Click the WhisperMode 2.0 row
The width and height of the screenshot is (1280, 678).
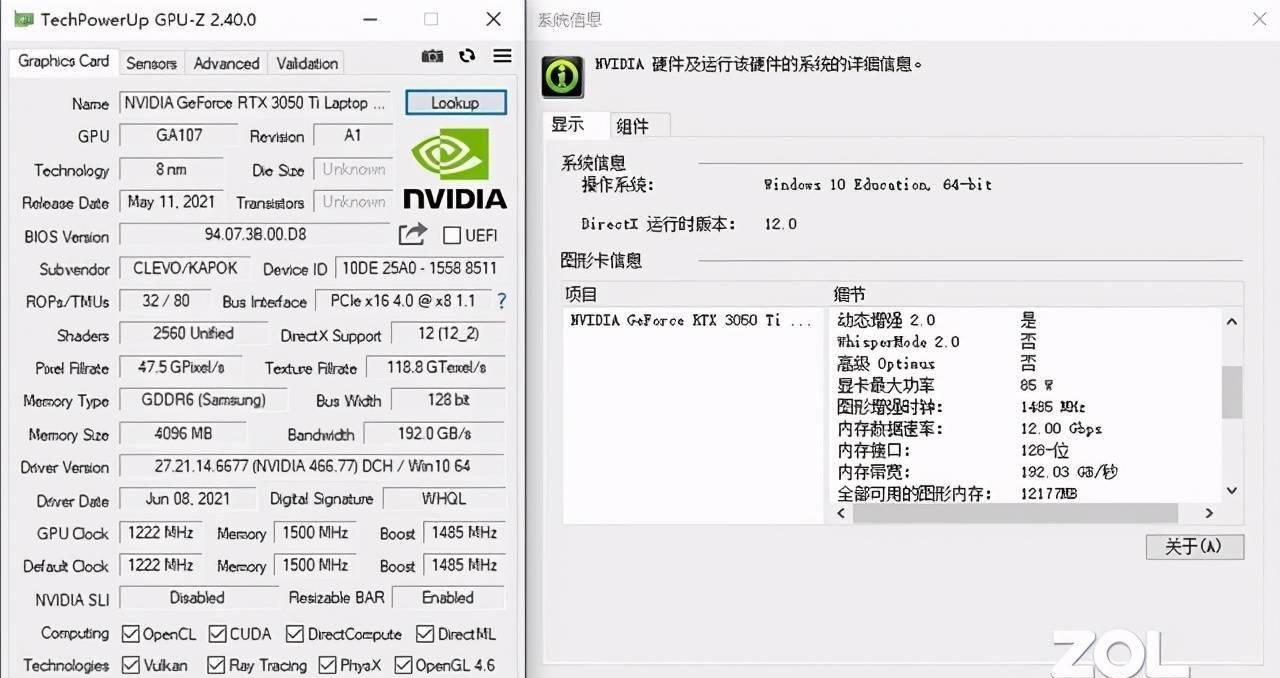tap(1024, 342)
